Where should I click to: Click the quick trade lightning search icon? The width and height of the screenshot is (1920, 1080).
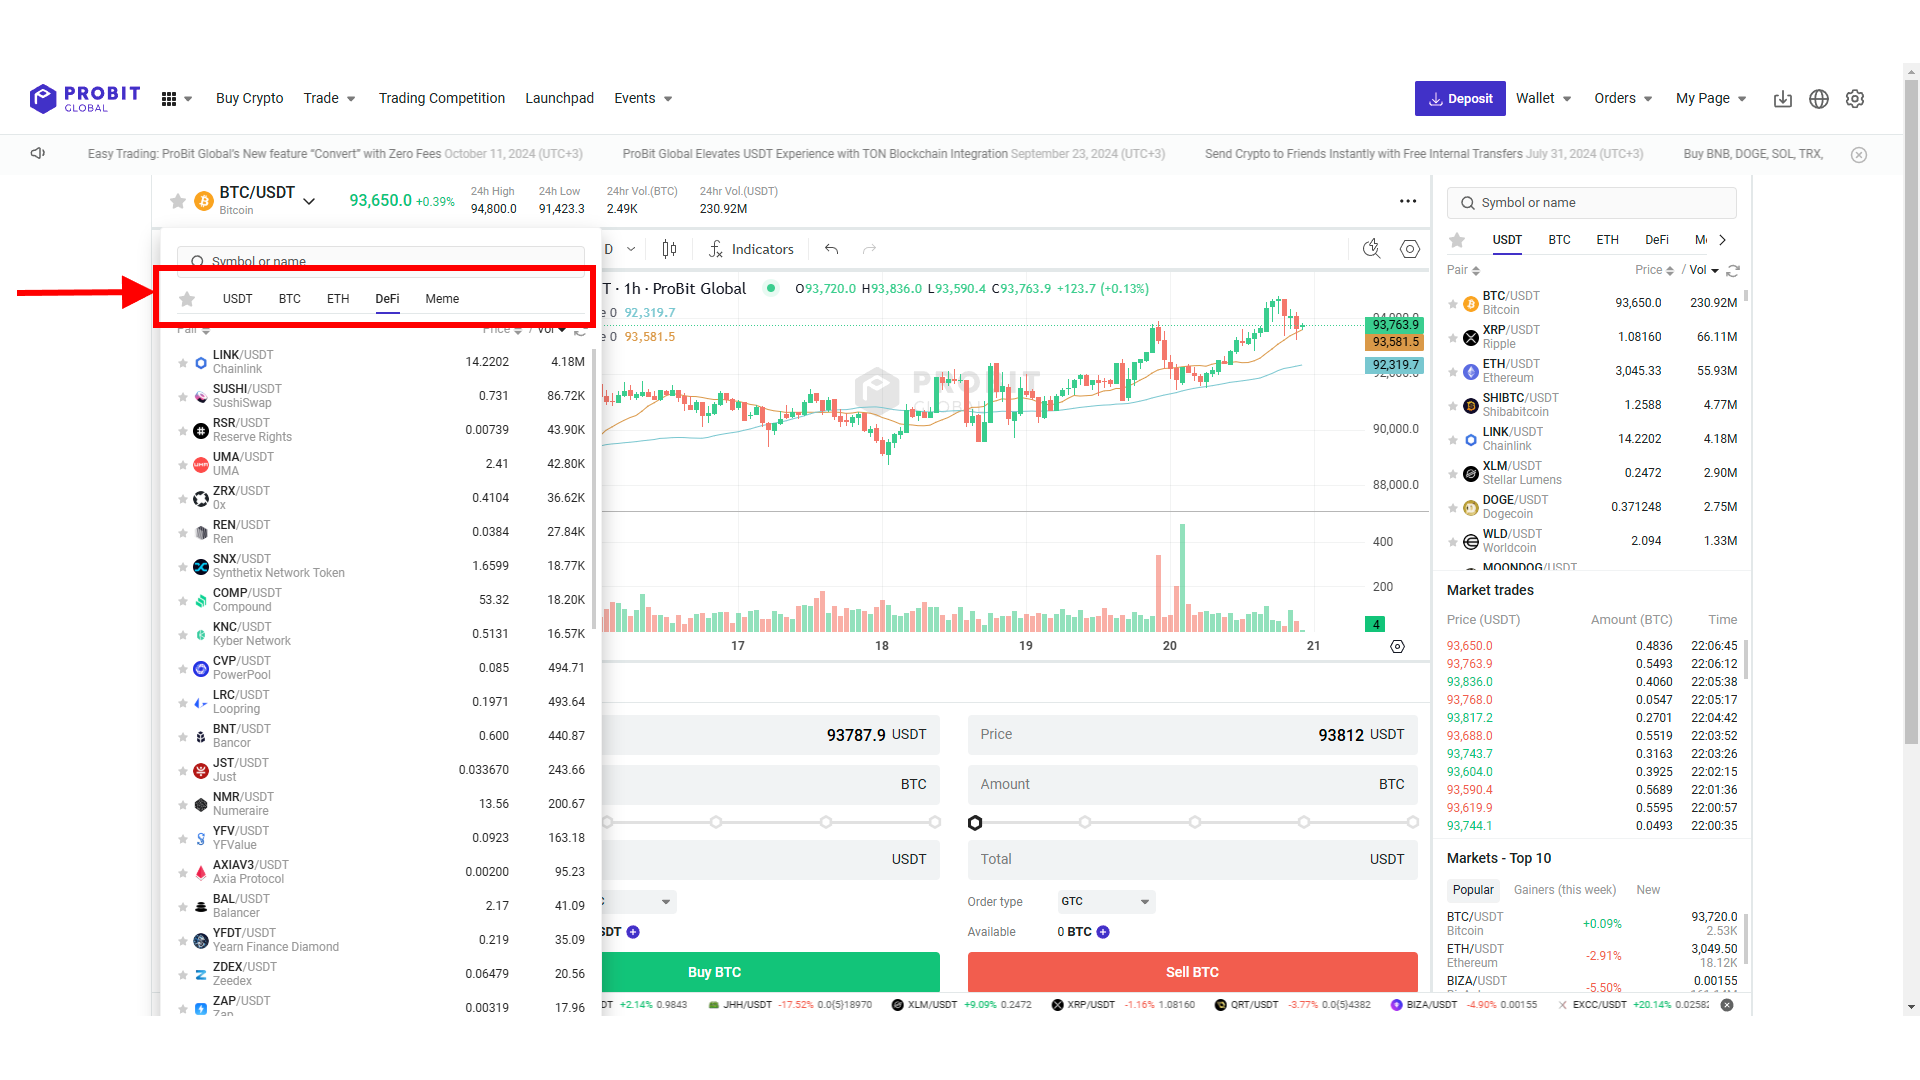pyautogui.click(x=1371, y=249)
